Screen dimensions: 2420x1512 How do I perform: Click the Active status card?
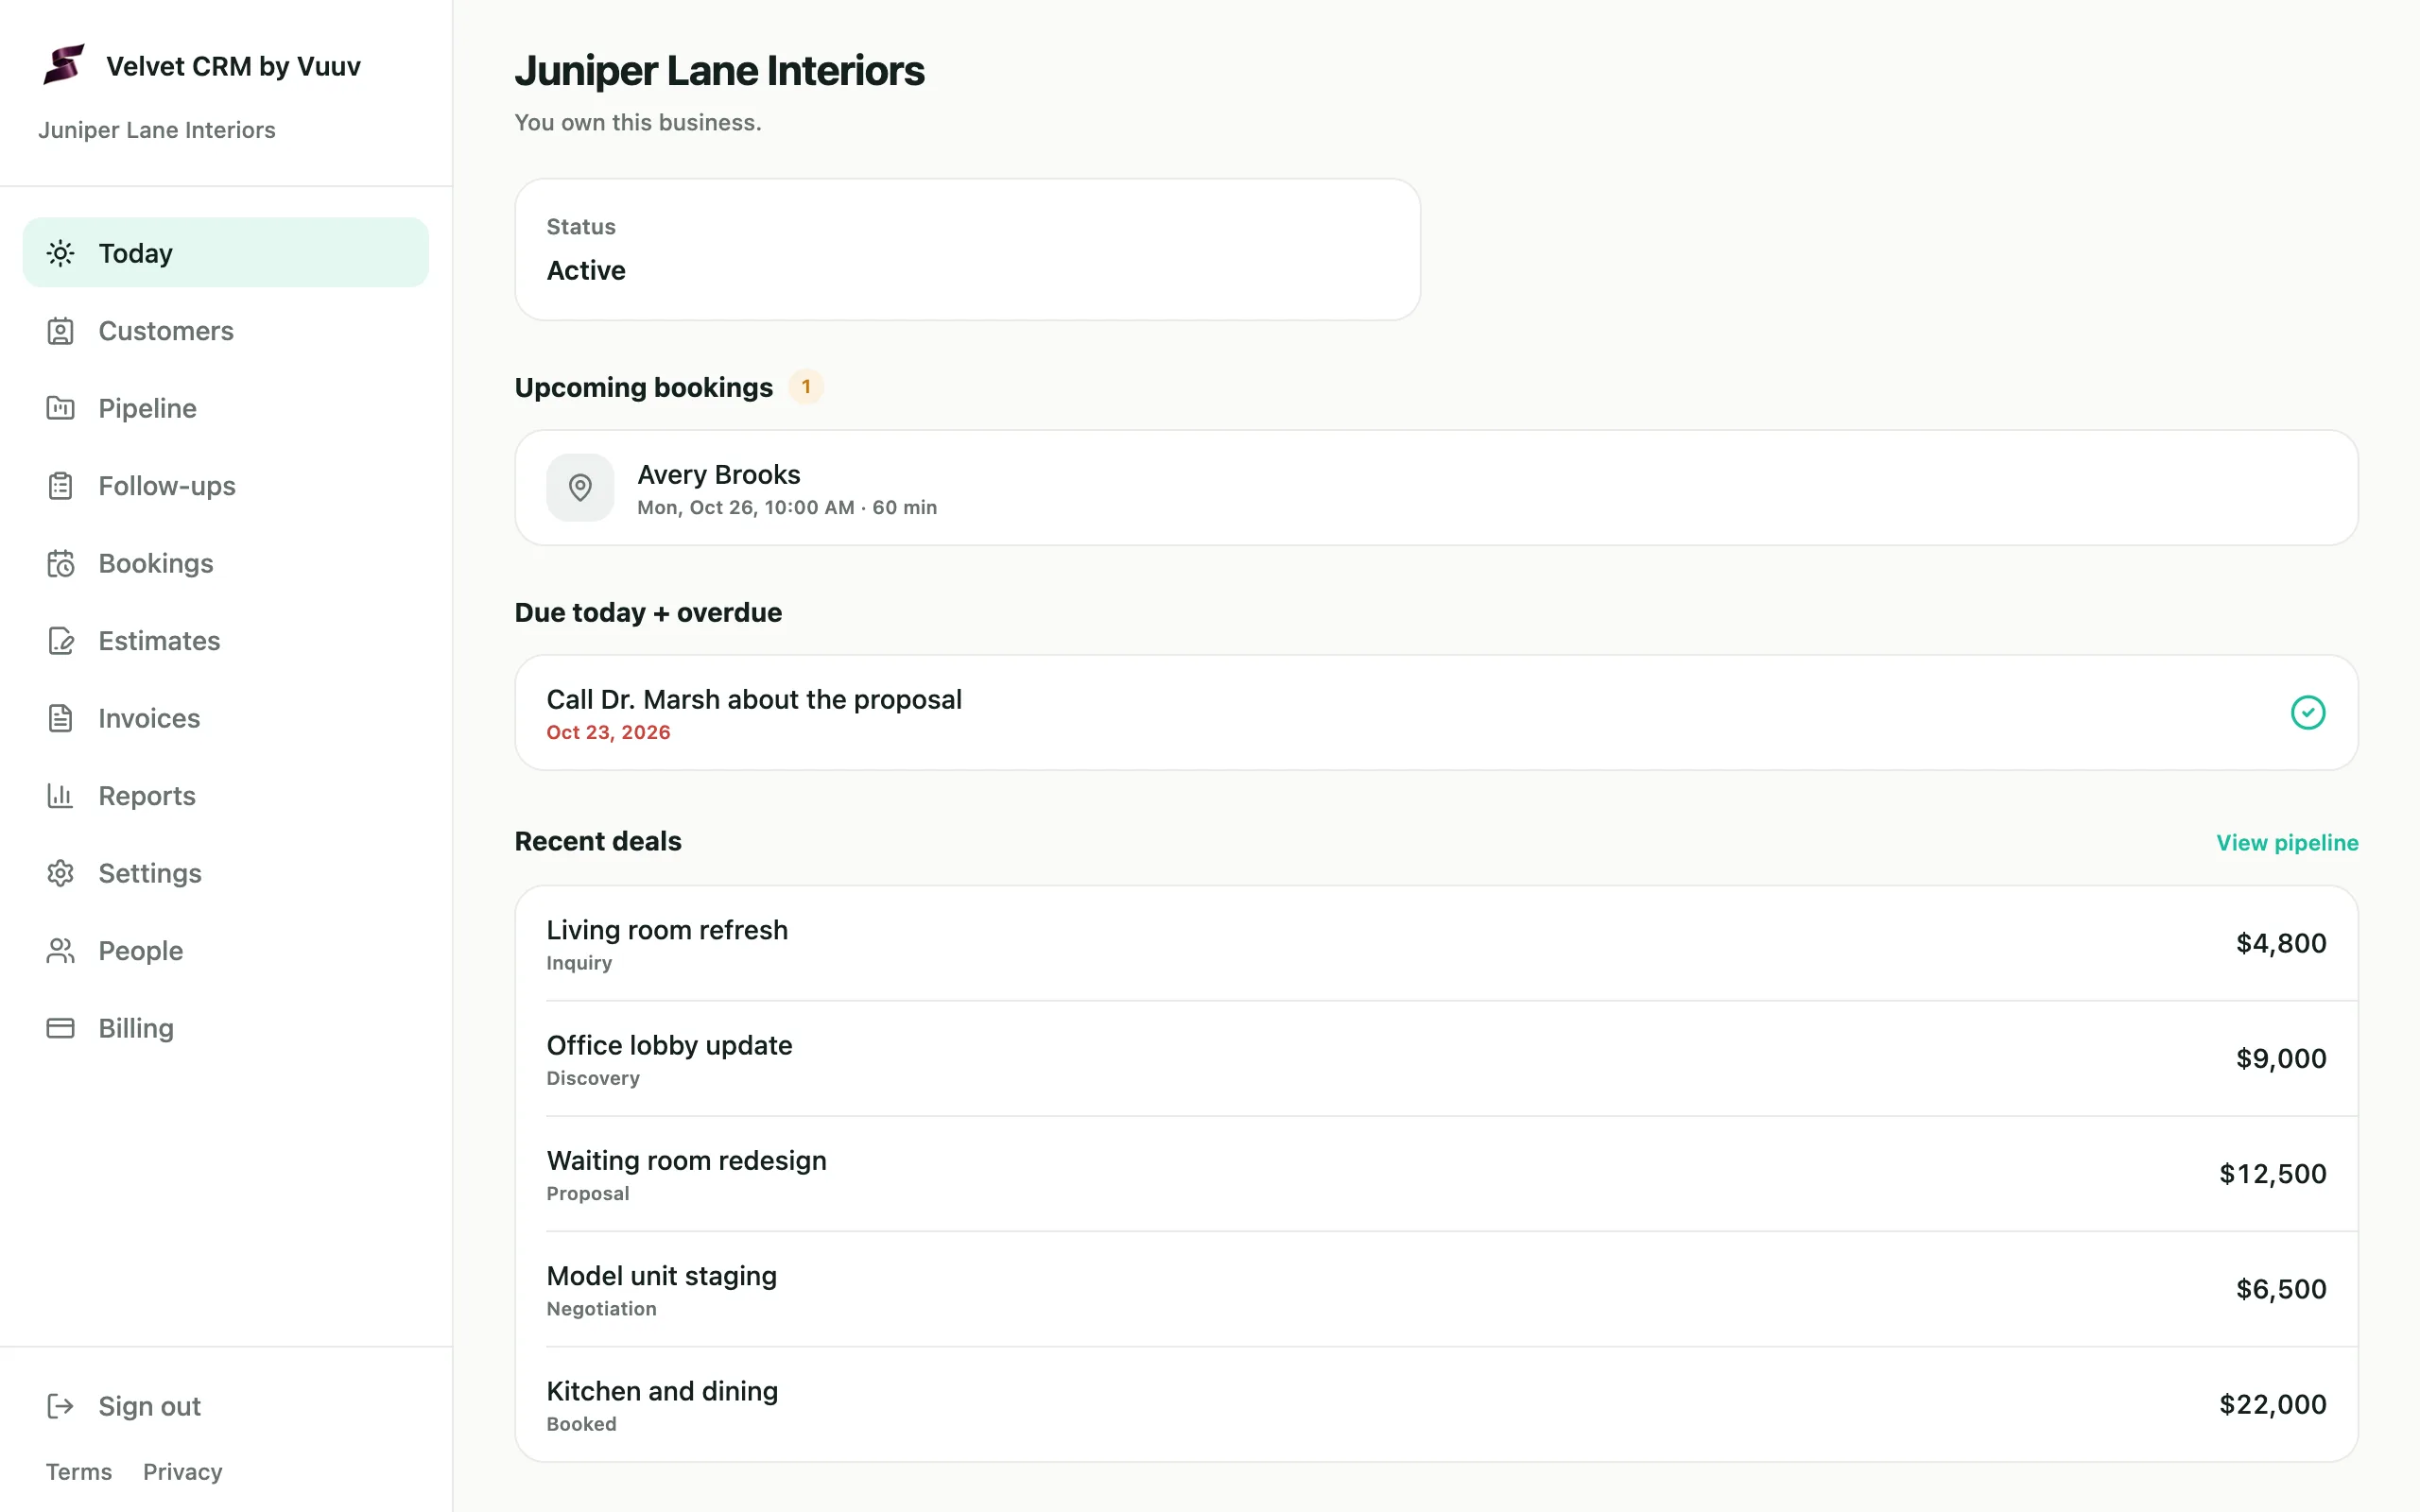(967, 250)
